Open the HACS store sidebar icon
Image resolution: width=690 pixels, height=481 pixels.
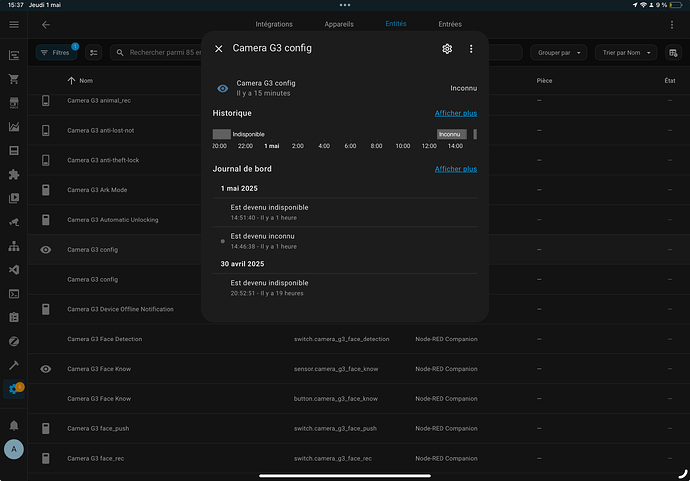14,103
